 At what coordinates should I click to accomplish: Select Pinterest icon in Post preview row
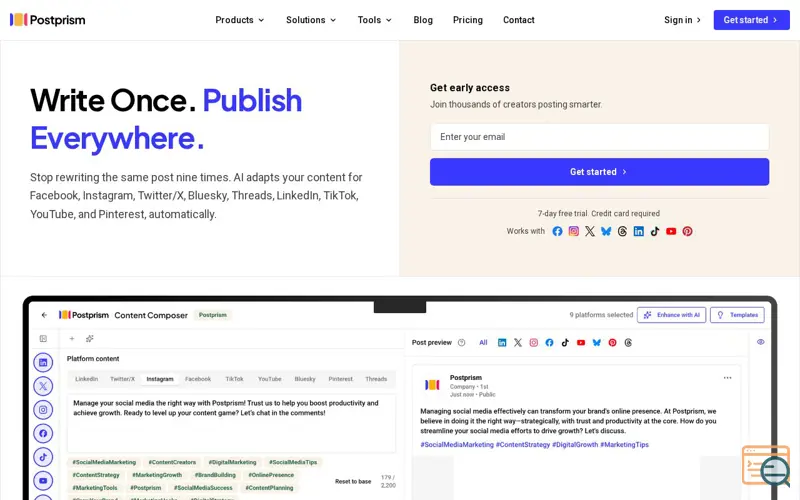pyautogui.click(x=613, y=343)
